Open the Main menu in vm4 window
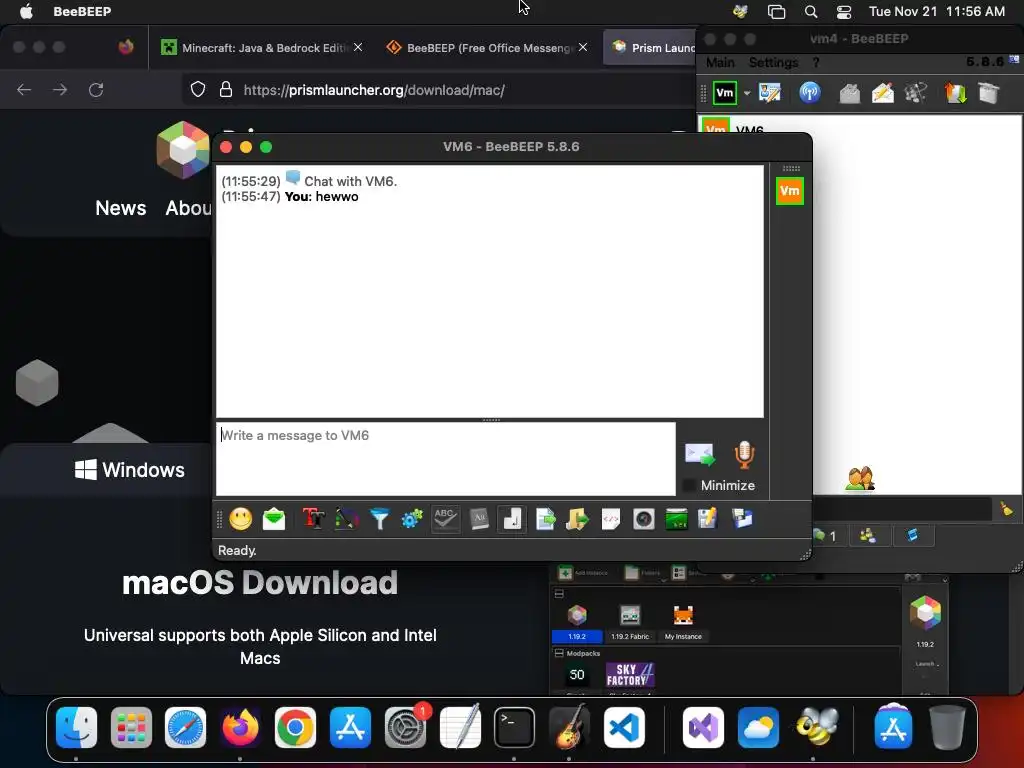Screen dimensions: 1024x768 pos(720,62)
